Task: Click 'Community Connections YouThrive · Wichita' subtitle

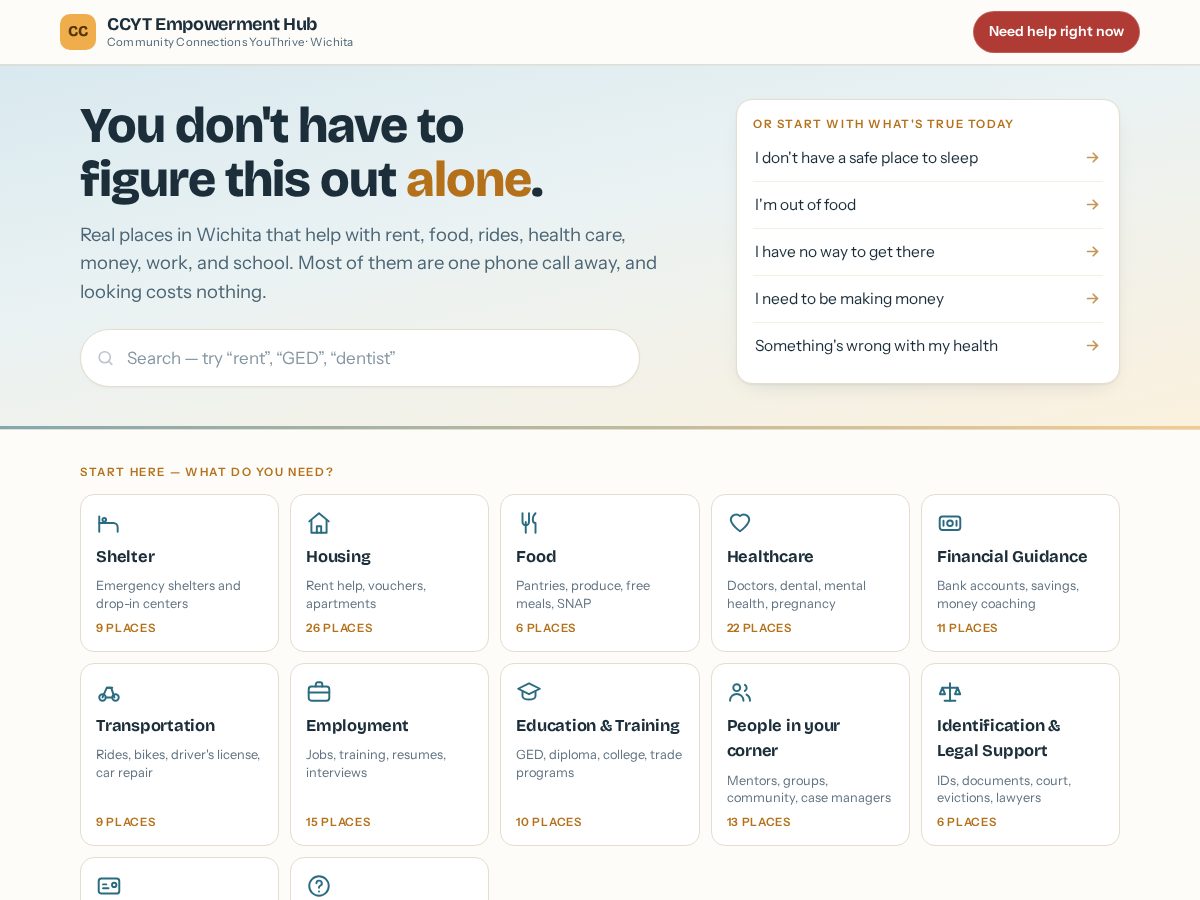Action: click(x=230, y=42)
